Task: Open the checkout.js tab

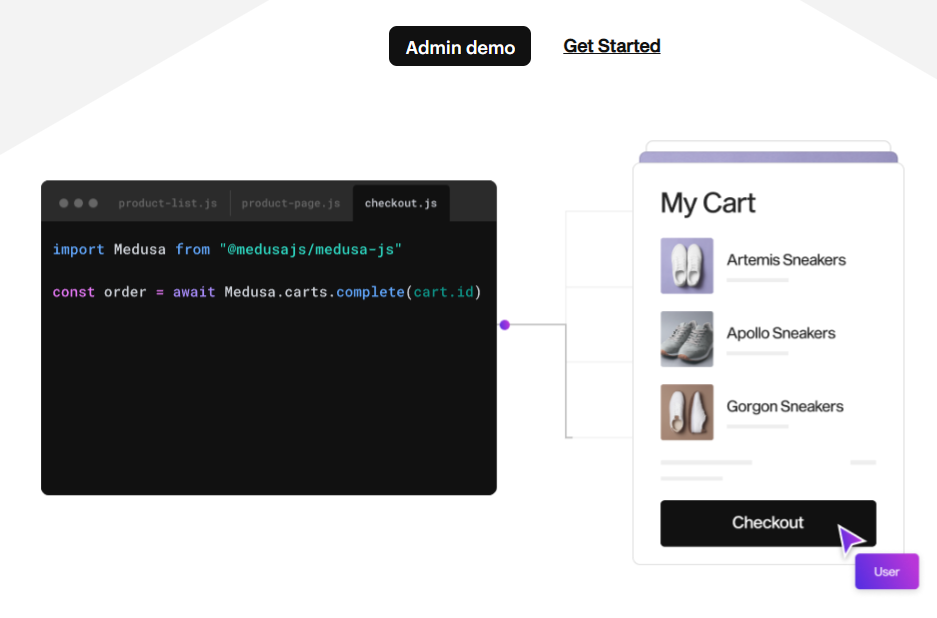Action: tap(401, 203)
